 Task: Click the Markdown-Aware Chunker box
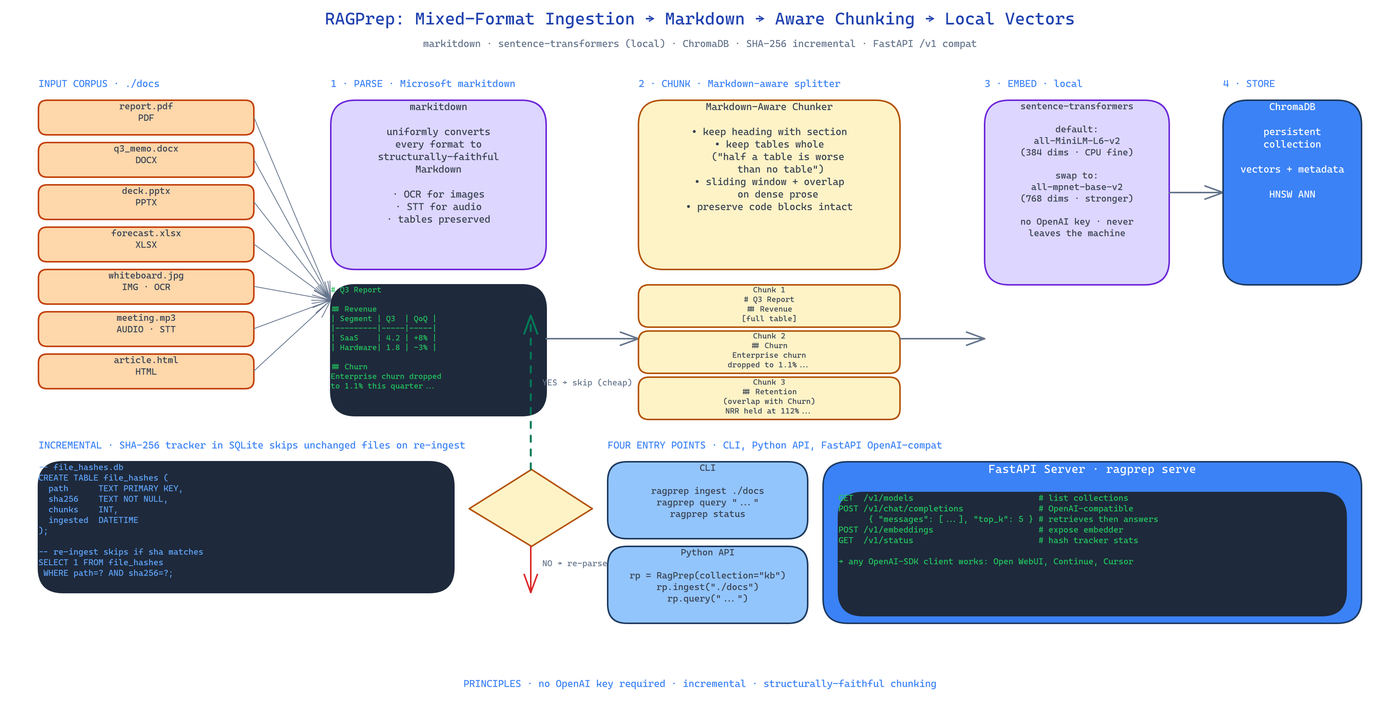769,185
